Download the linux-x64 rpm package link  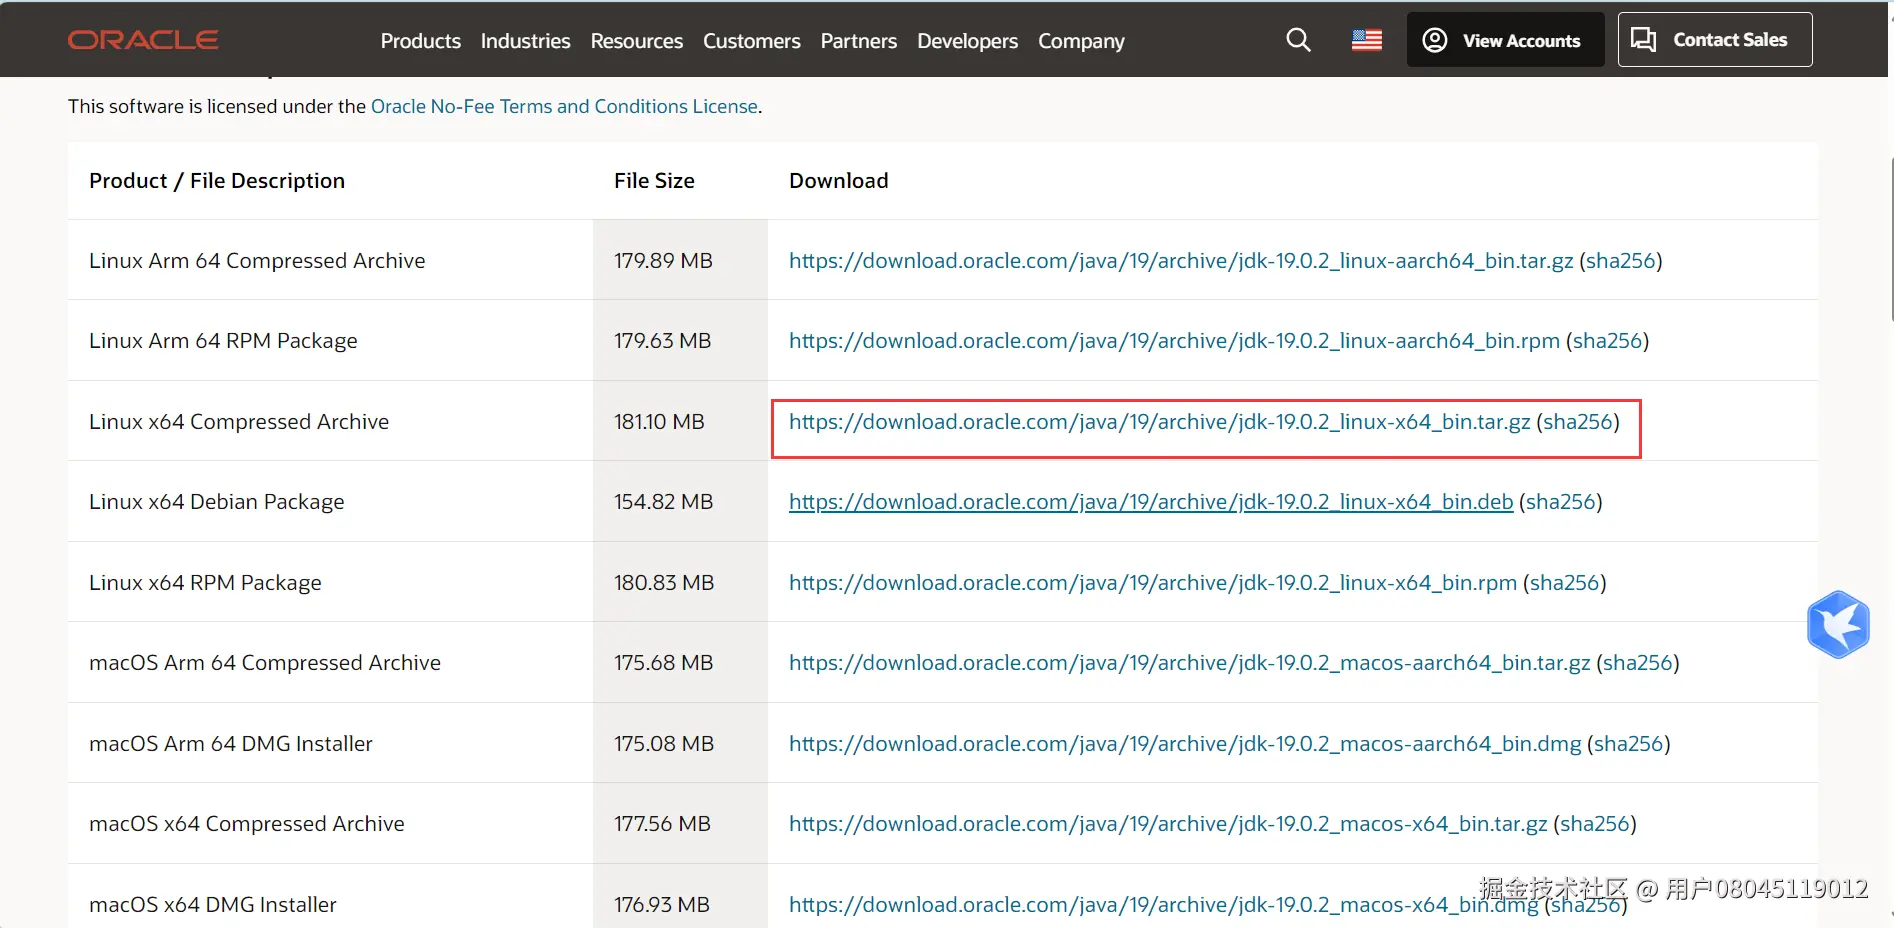(x=1153, y=583)
